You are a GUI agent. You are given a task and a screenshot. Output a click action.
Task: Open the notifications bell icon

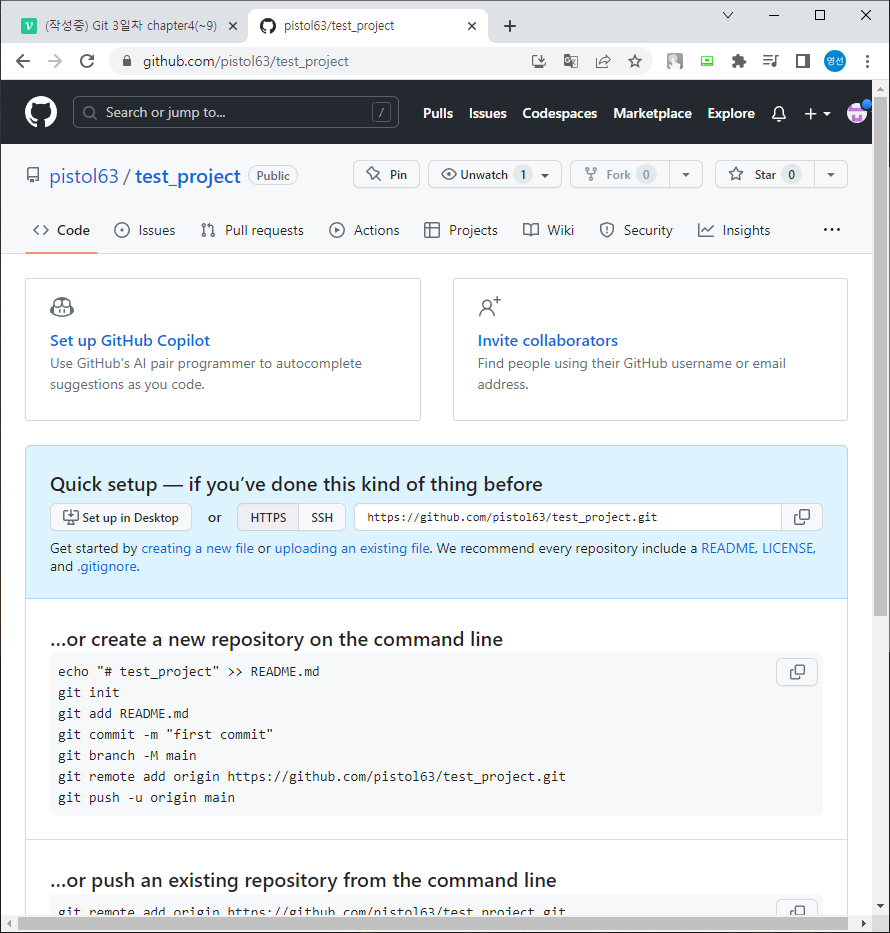[x=779, y=113]
